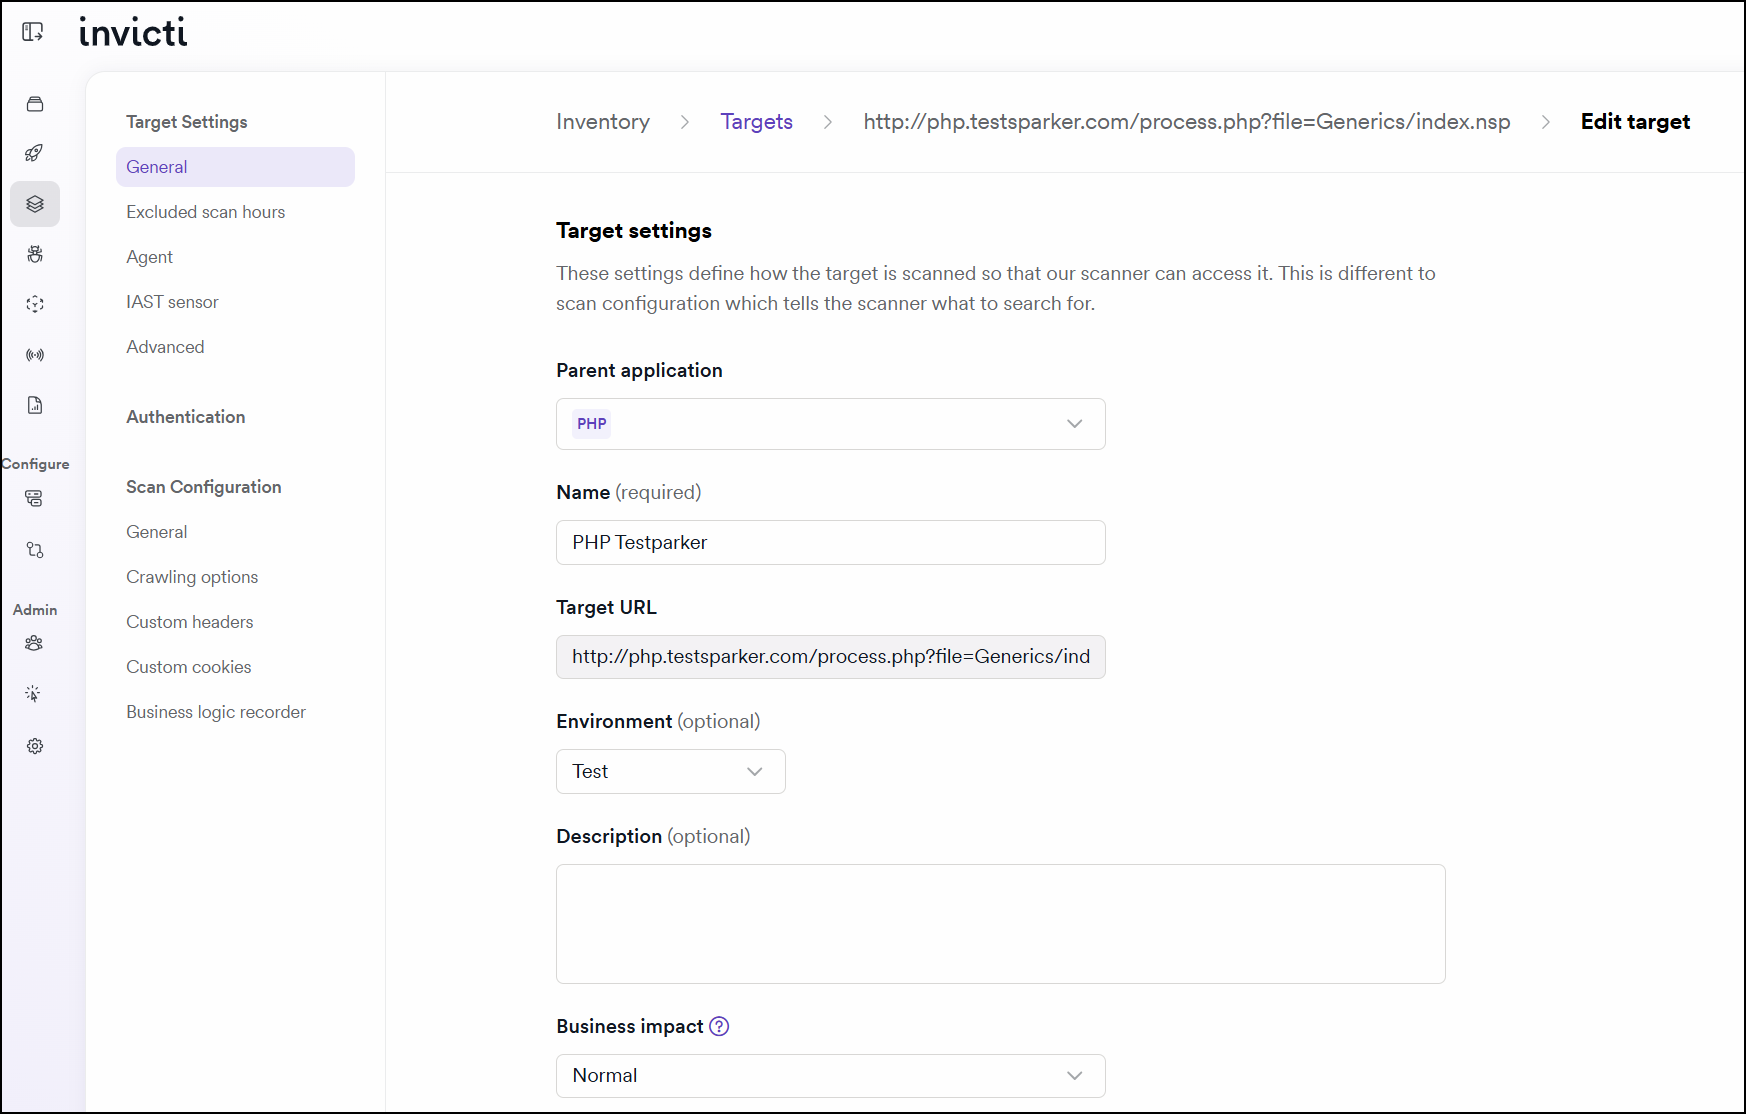Screen dimensions: 1746x1114
Task: Click the Inventory breadcrumb link
Action: [x=602, y=121]
